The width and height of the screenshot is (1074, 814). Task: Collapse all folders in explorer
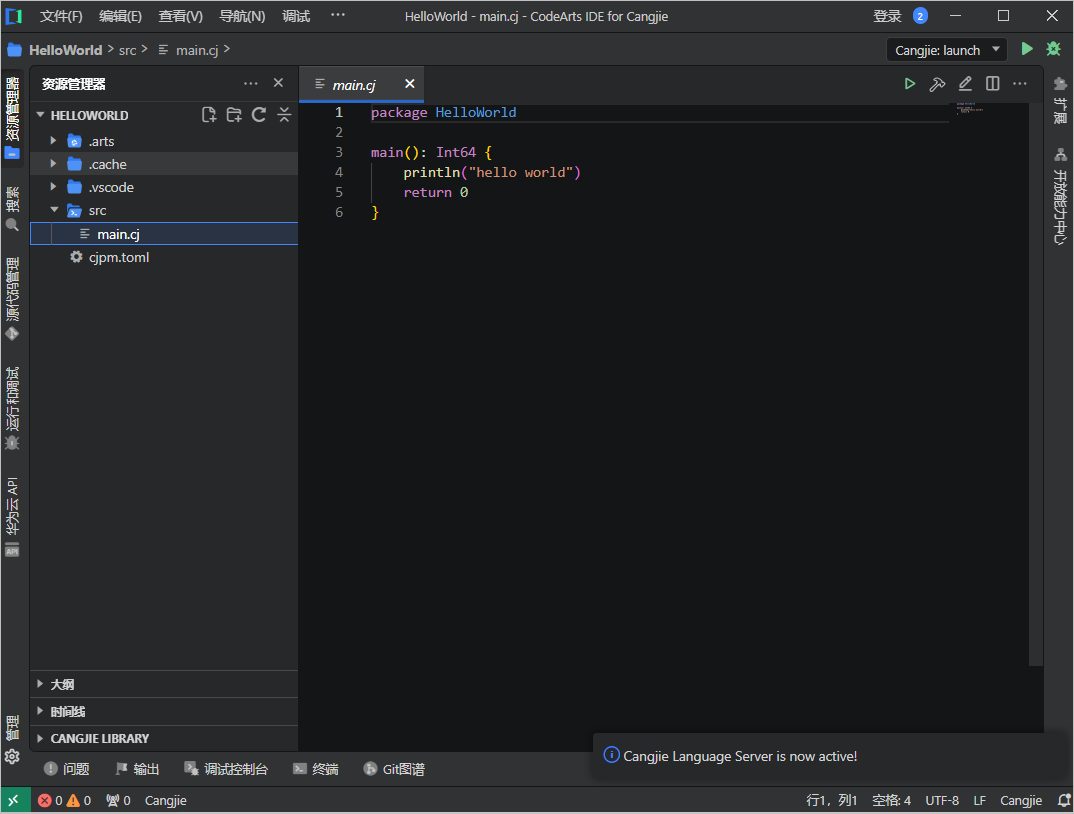point(284,114)
